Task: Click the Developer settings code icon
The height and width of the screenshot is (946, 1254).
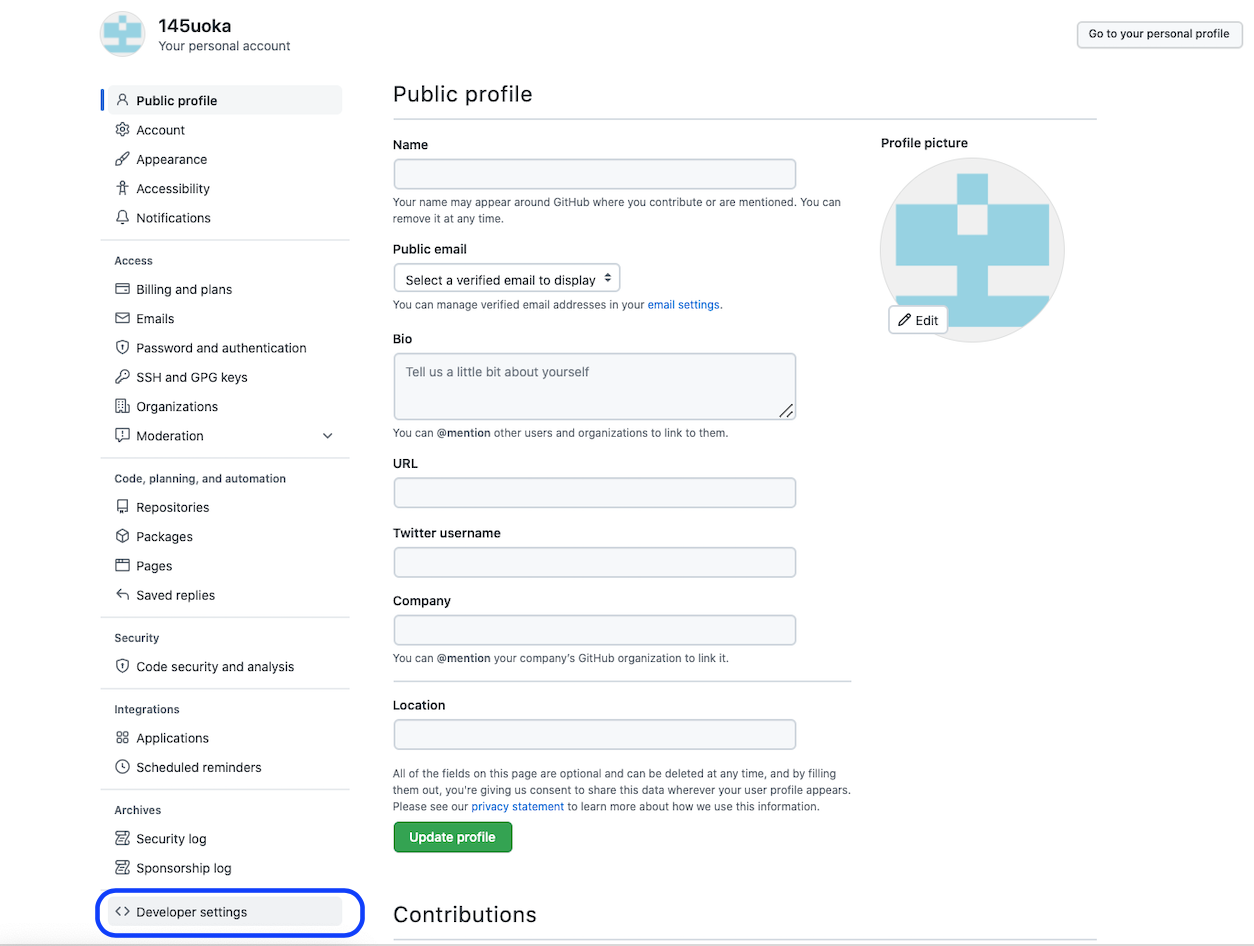Action: [x=121, y=911]
